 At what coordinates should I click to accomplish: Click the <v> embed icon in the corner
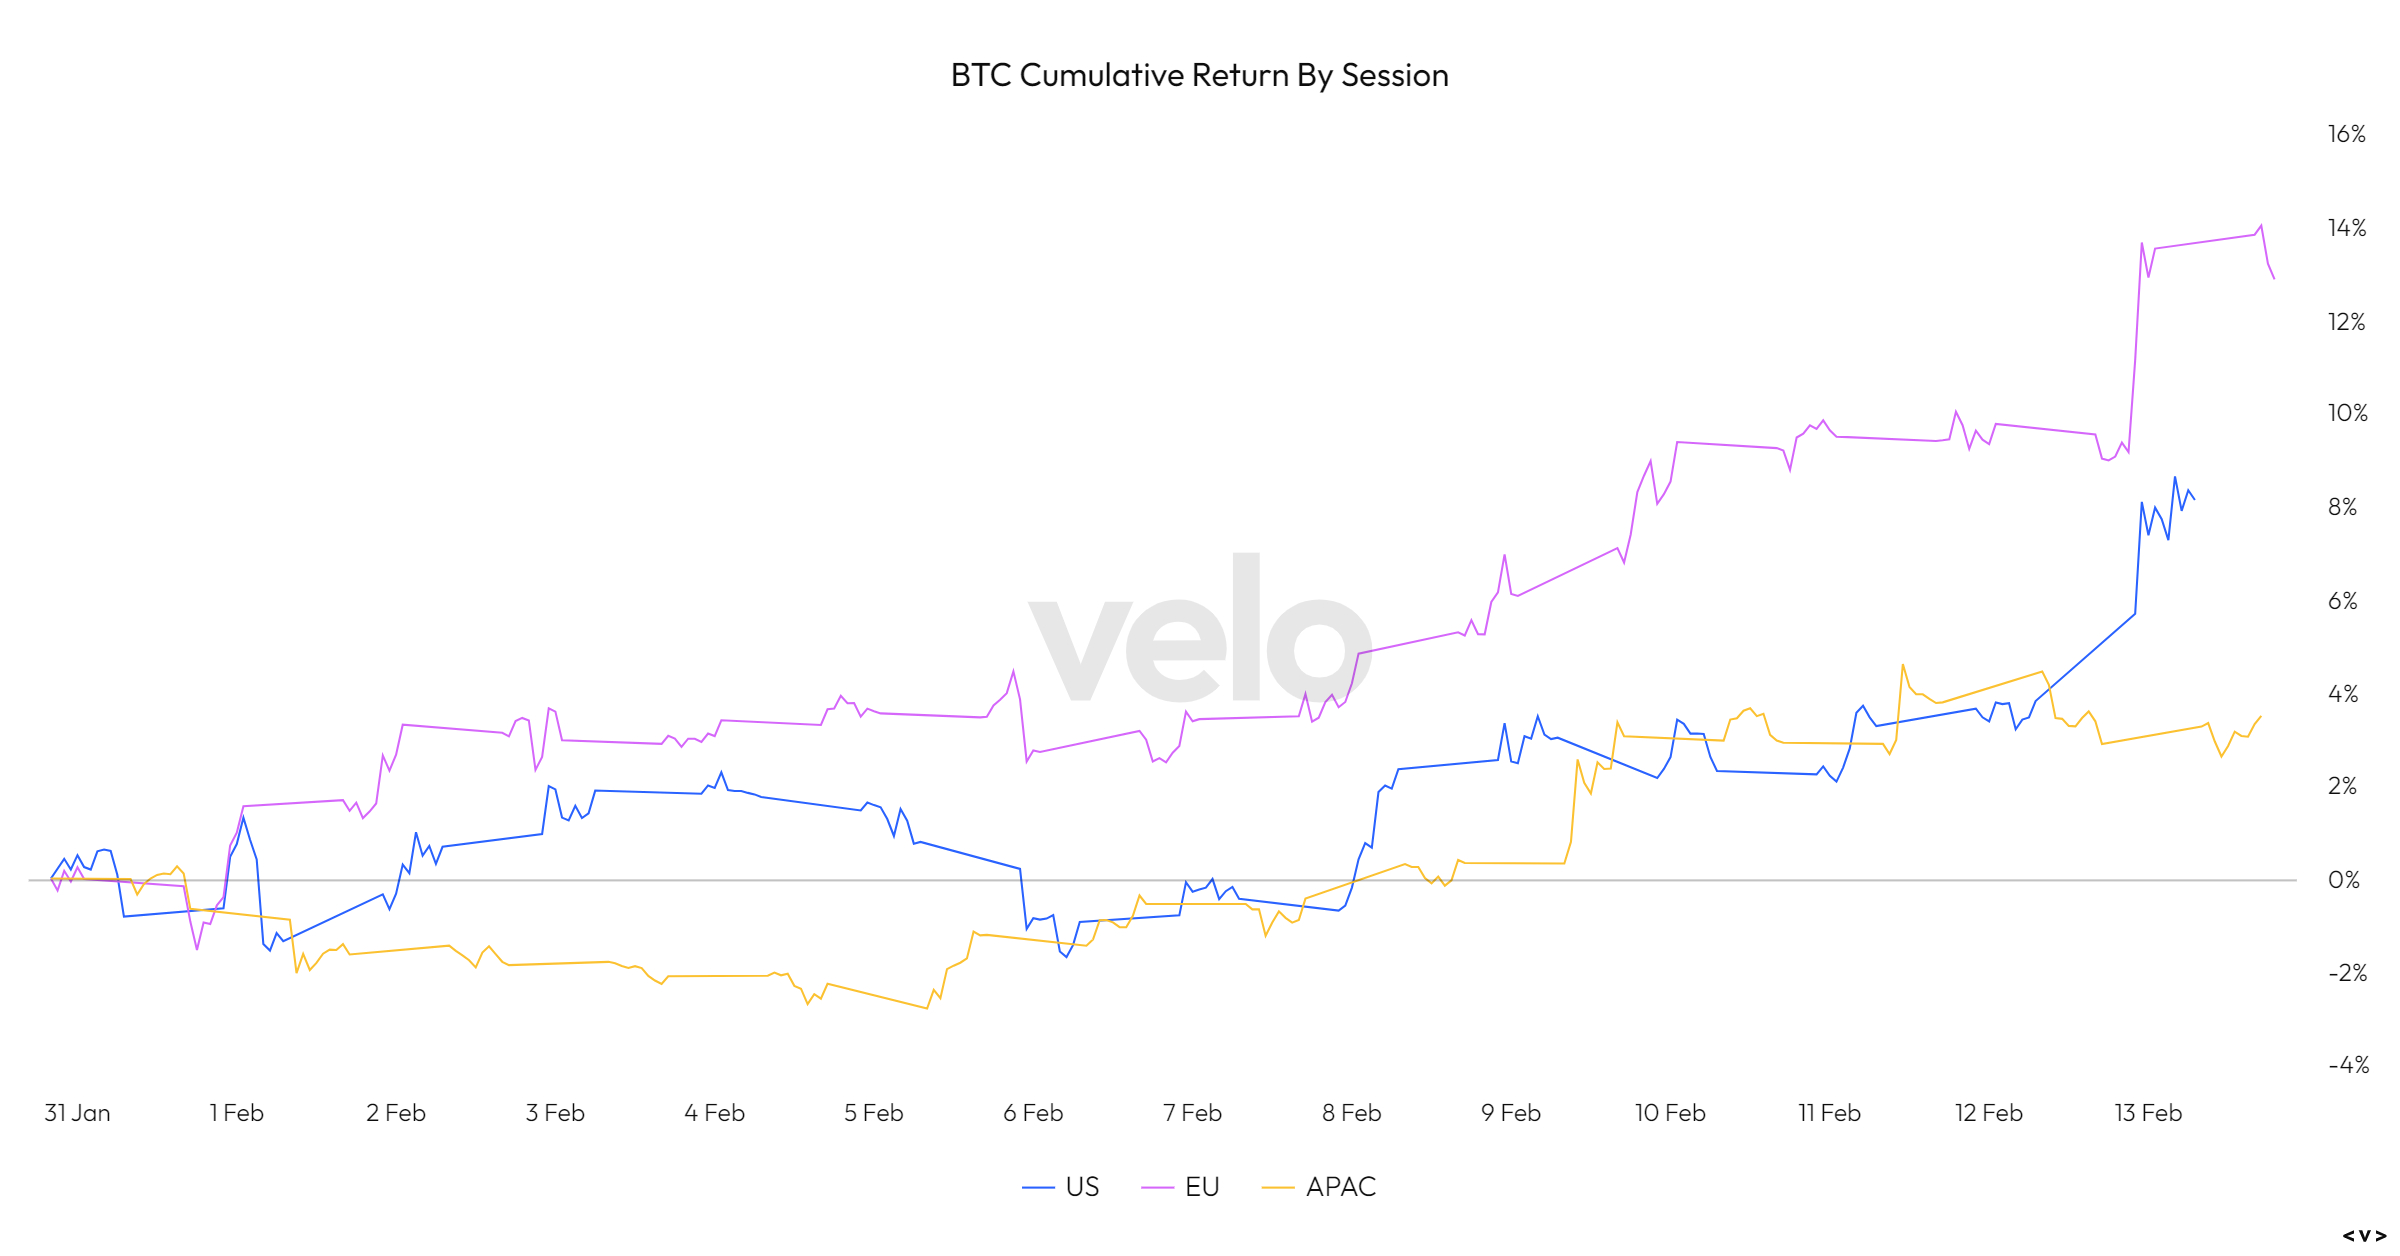[2364, 1236]
